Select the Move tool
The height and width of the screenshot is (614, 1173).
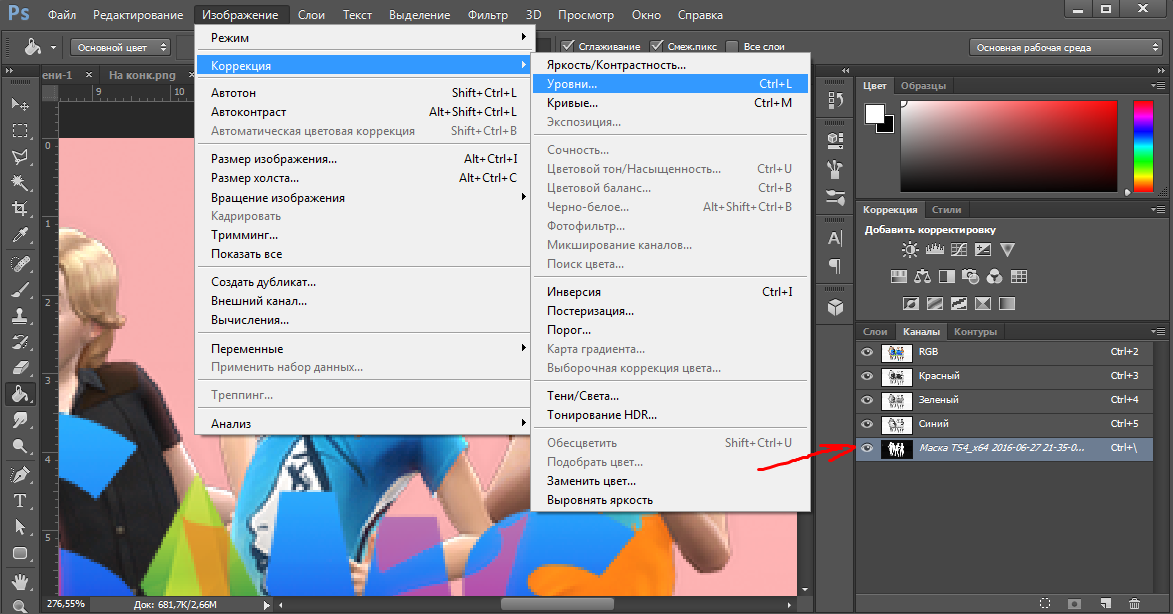point(20,104)
